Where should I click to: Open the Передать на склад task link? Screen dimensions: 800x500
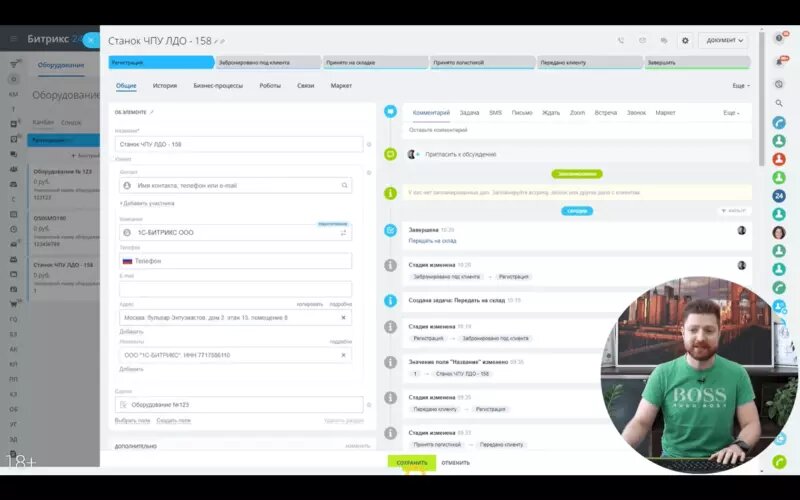point(432,241)
